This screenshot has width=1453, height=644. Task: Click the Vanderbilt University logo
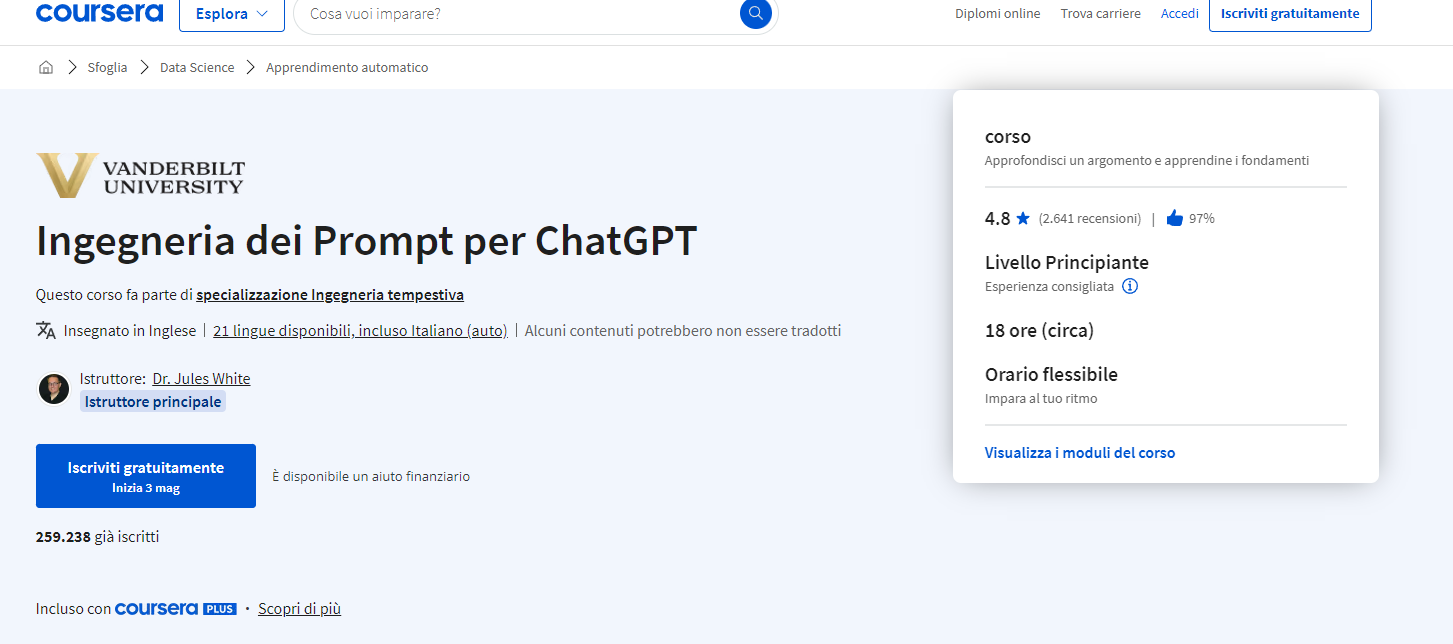click(140, 175)
